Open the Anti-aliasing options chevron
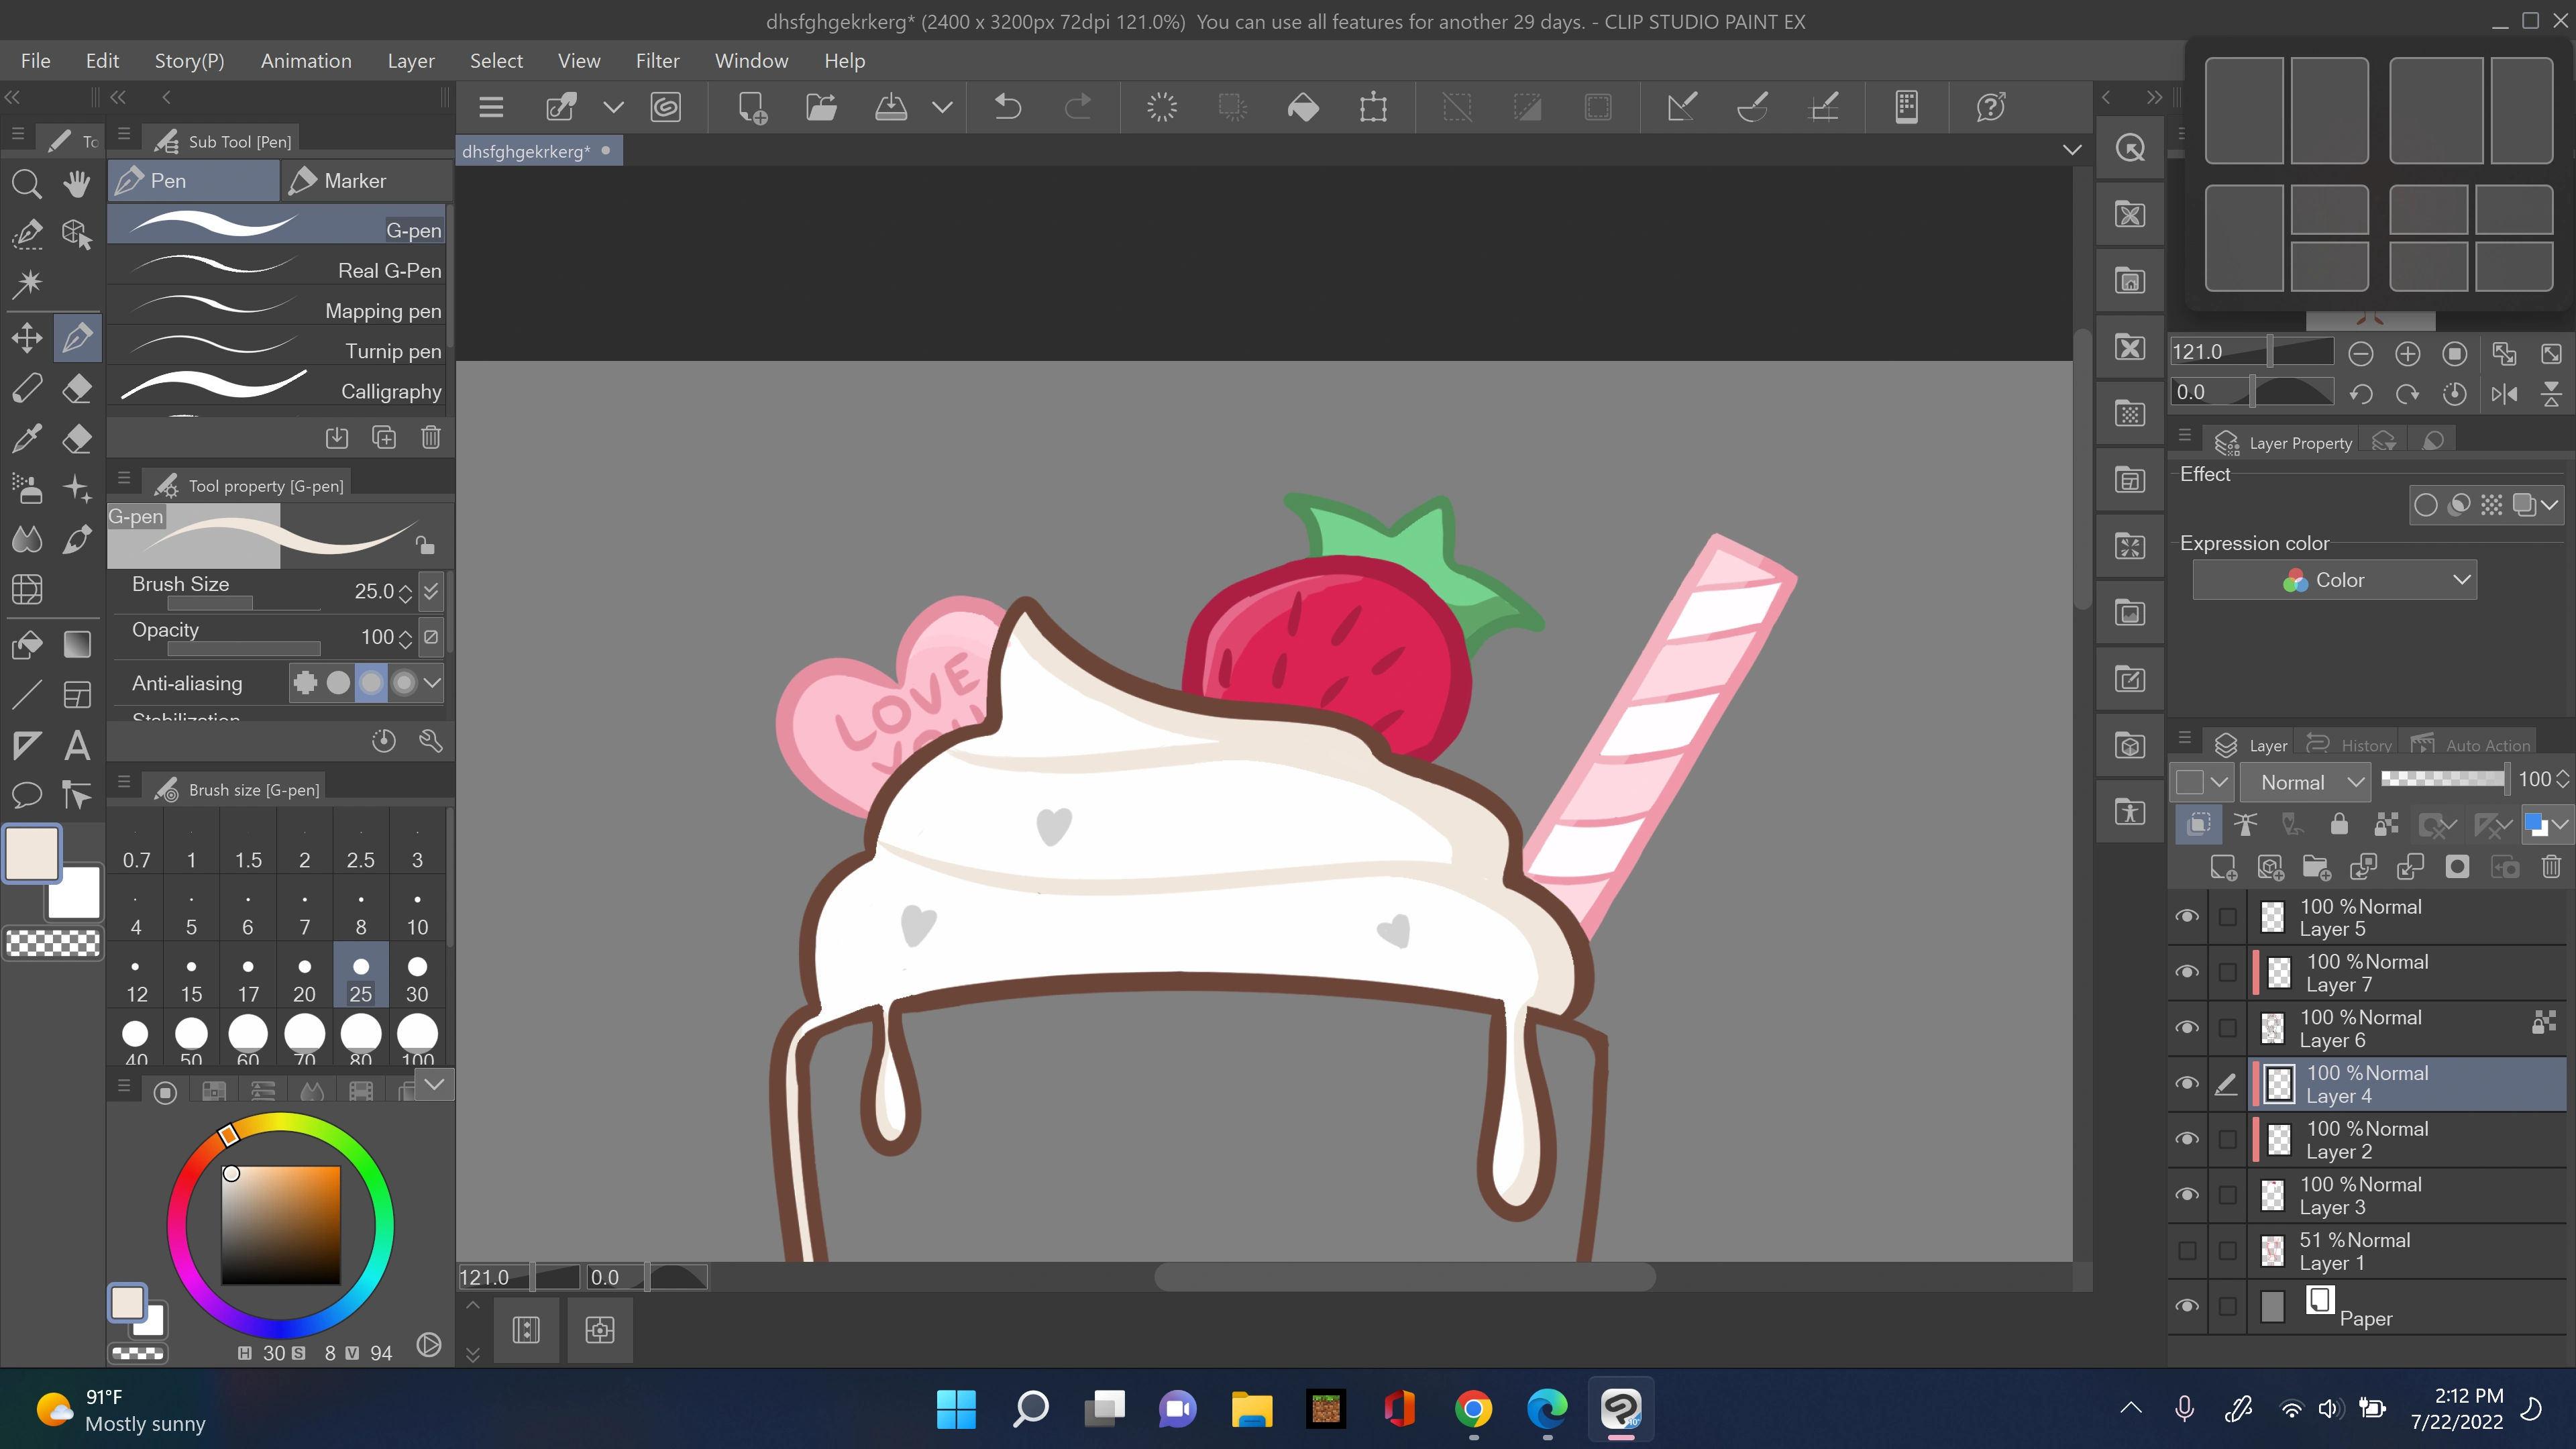 (x=432, y=683)
